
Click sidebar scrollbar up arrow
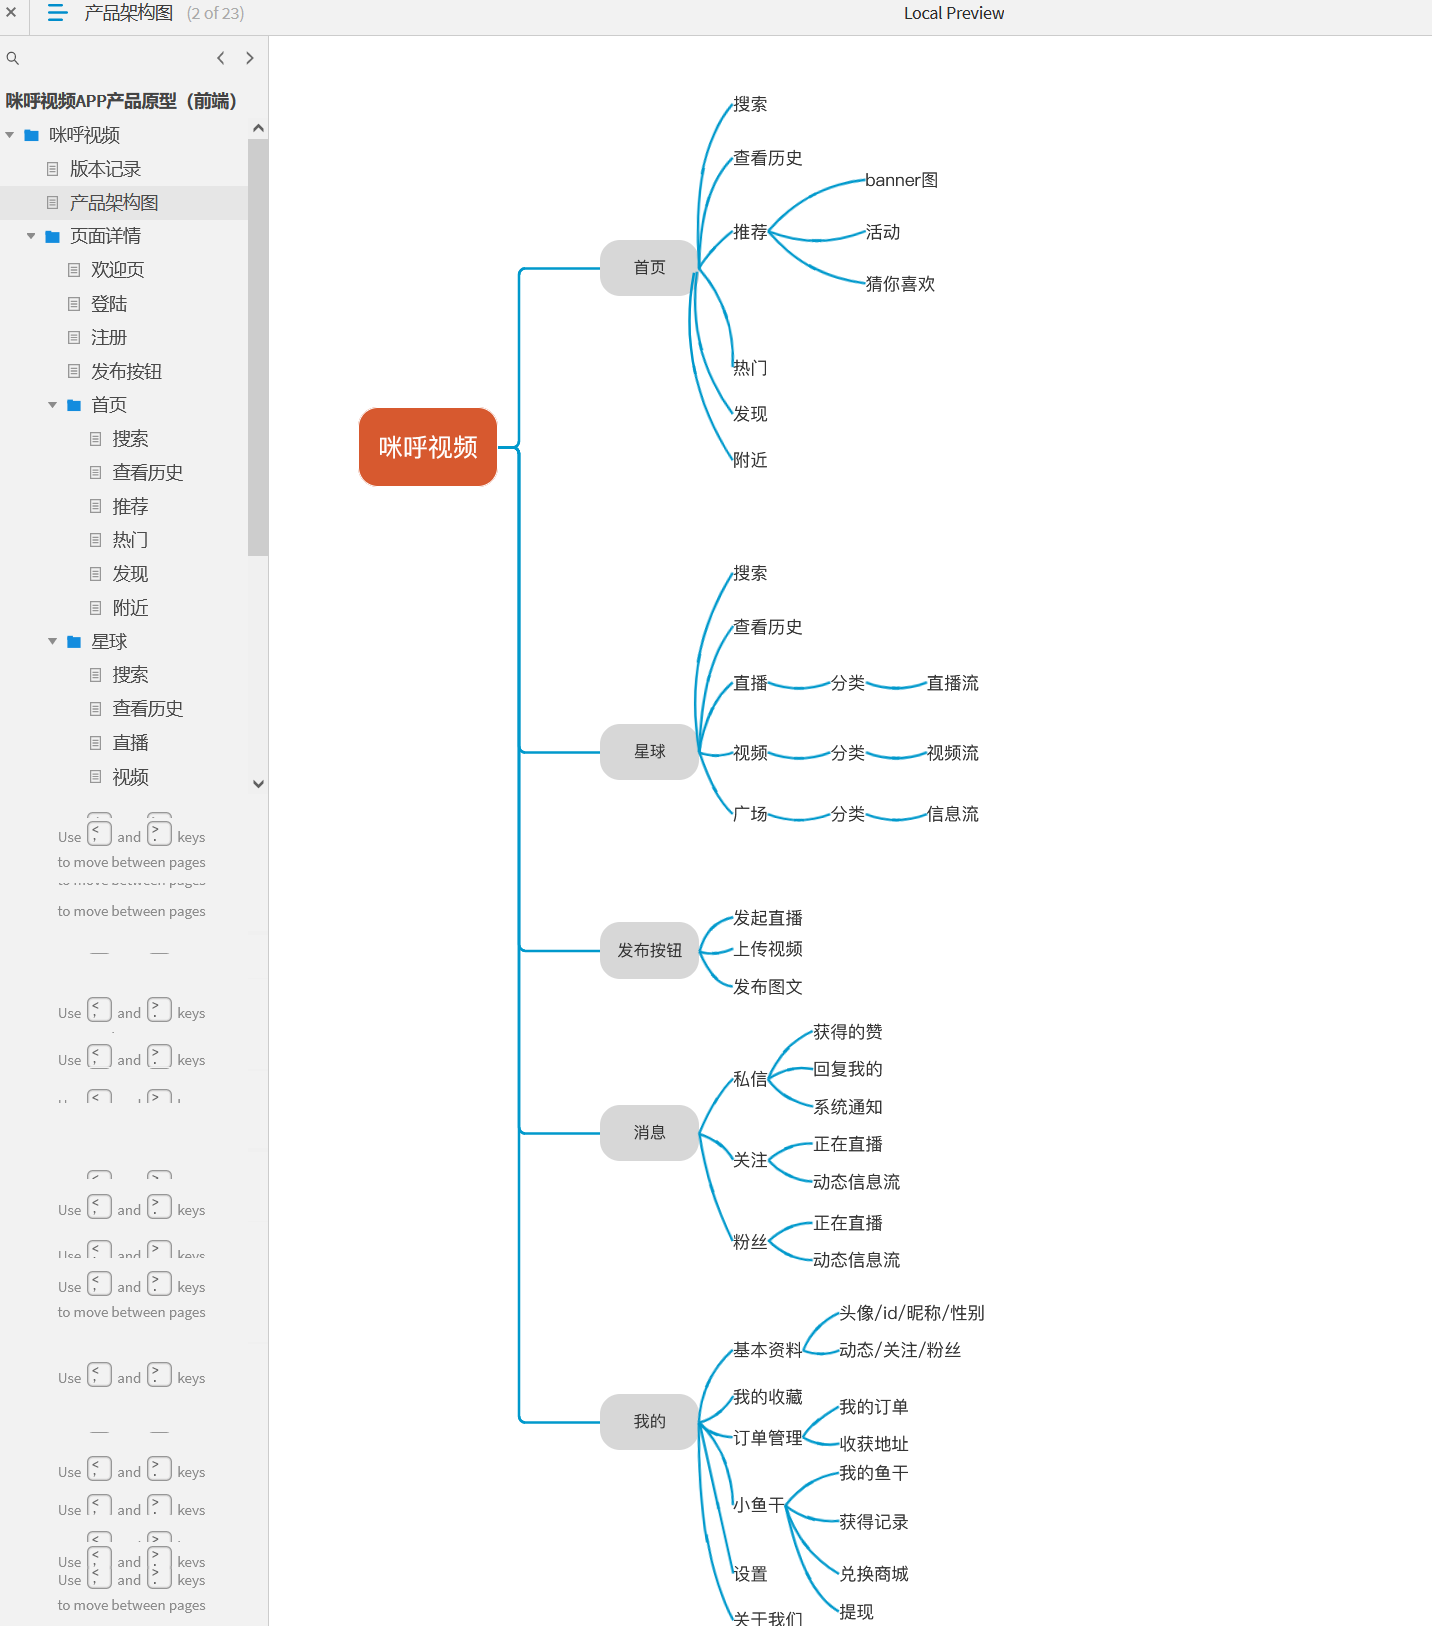(258, 128)
